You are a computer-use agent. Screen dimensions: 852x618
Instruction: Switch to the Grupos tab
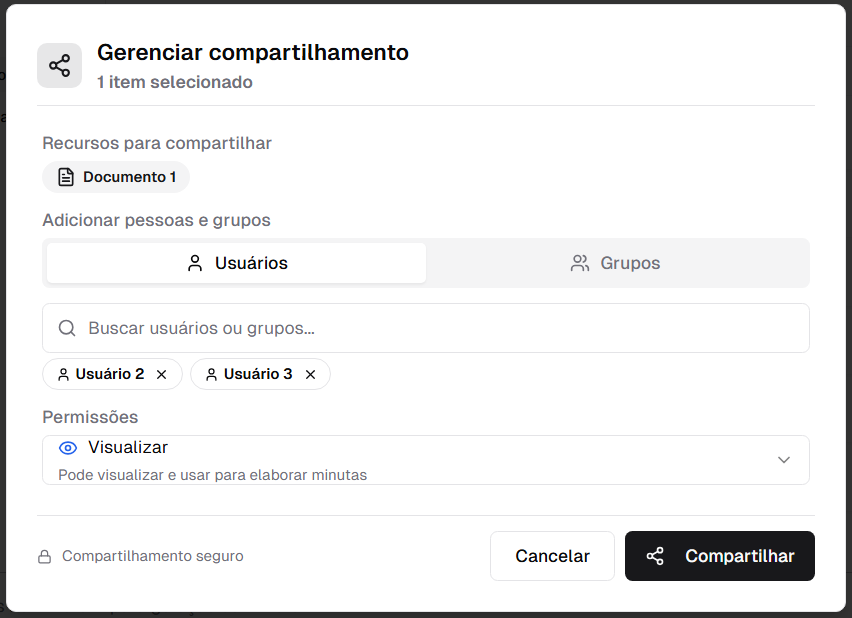(616, 263)
